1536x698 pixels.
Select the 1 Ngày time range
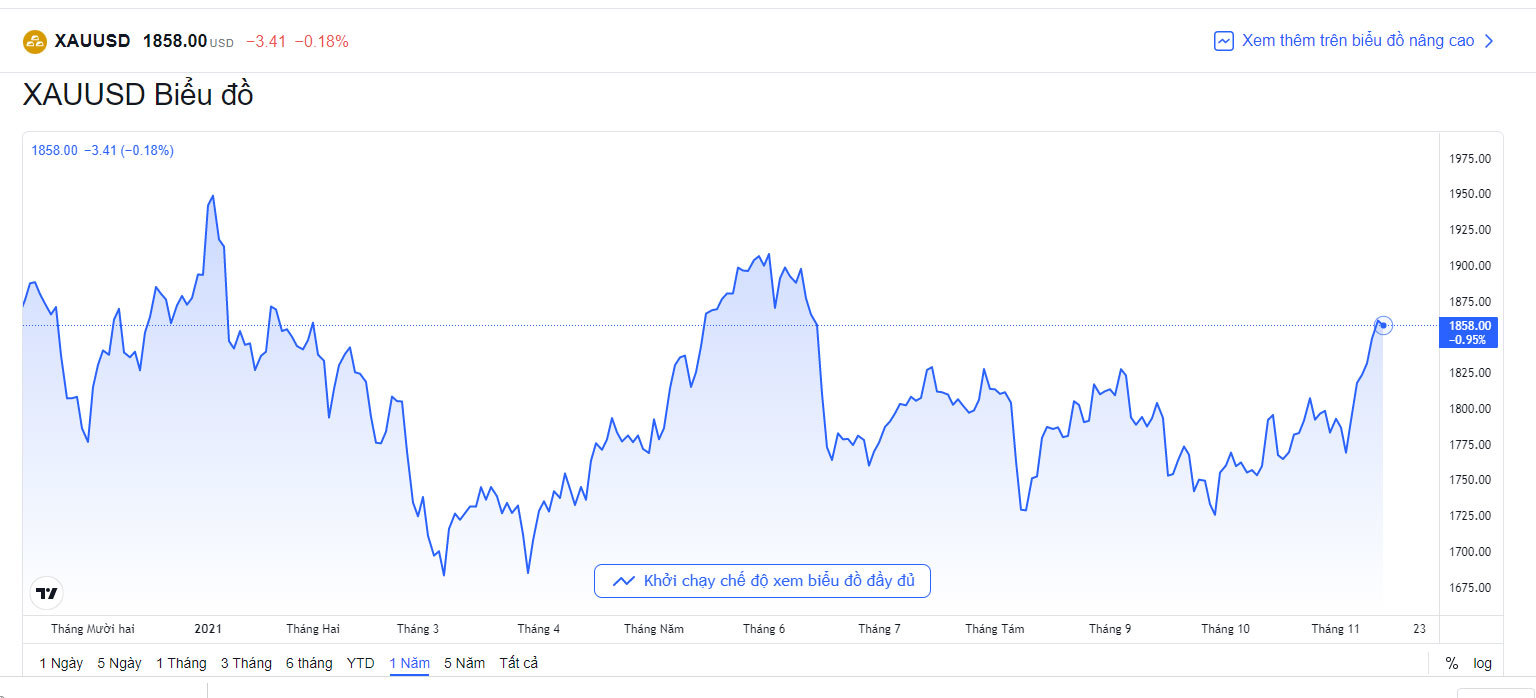point(61,663)
